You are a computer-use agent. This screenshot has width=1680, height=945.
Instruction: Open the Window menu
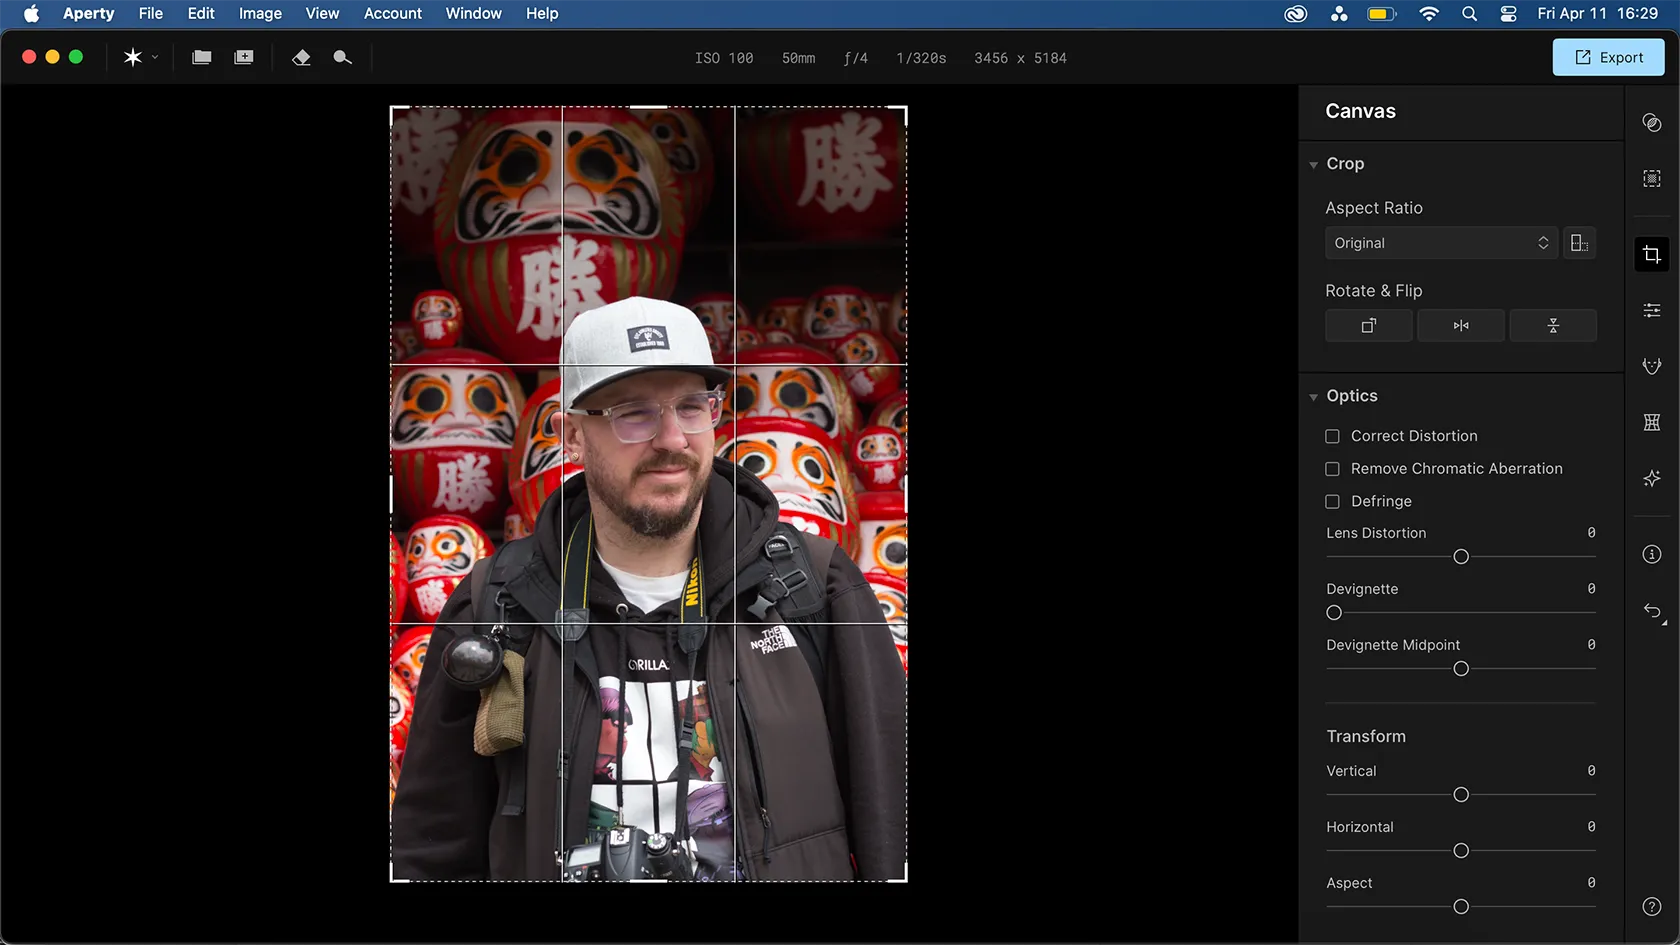(473, 13)
